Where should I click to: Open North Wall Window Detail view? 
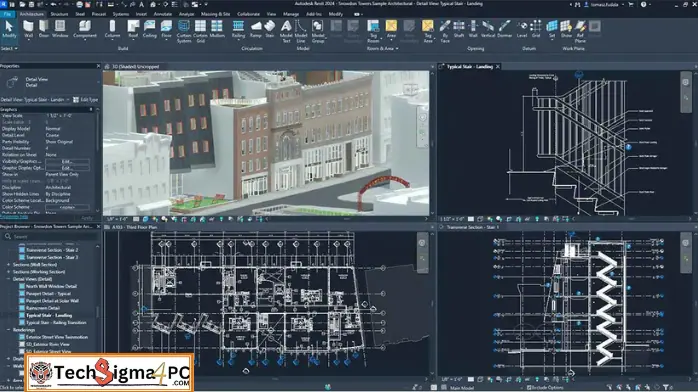pos(51,287)
